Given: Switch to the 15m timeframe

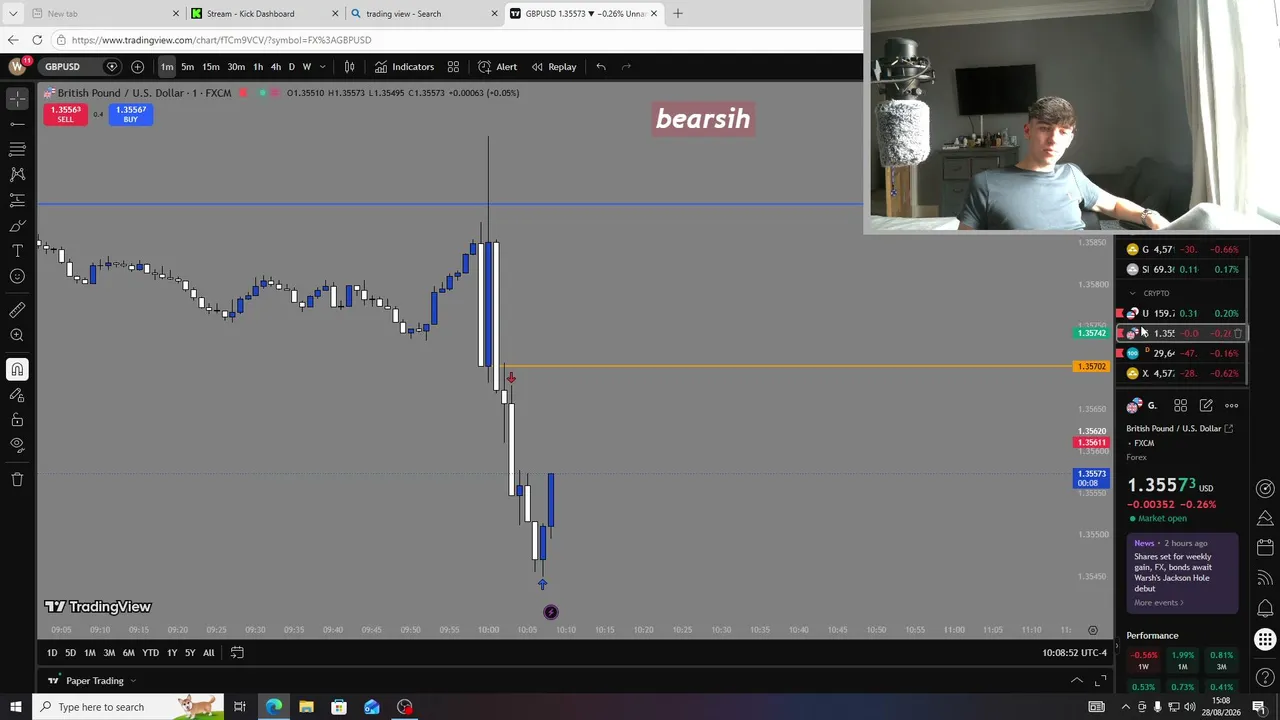Looking at the screenshot, I should (x=211, y=67).
